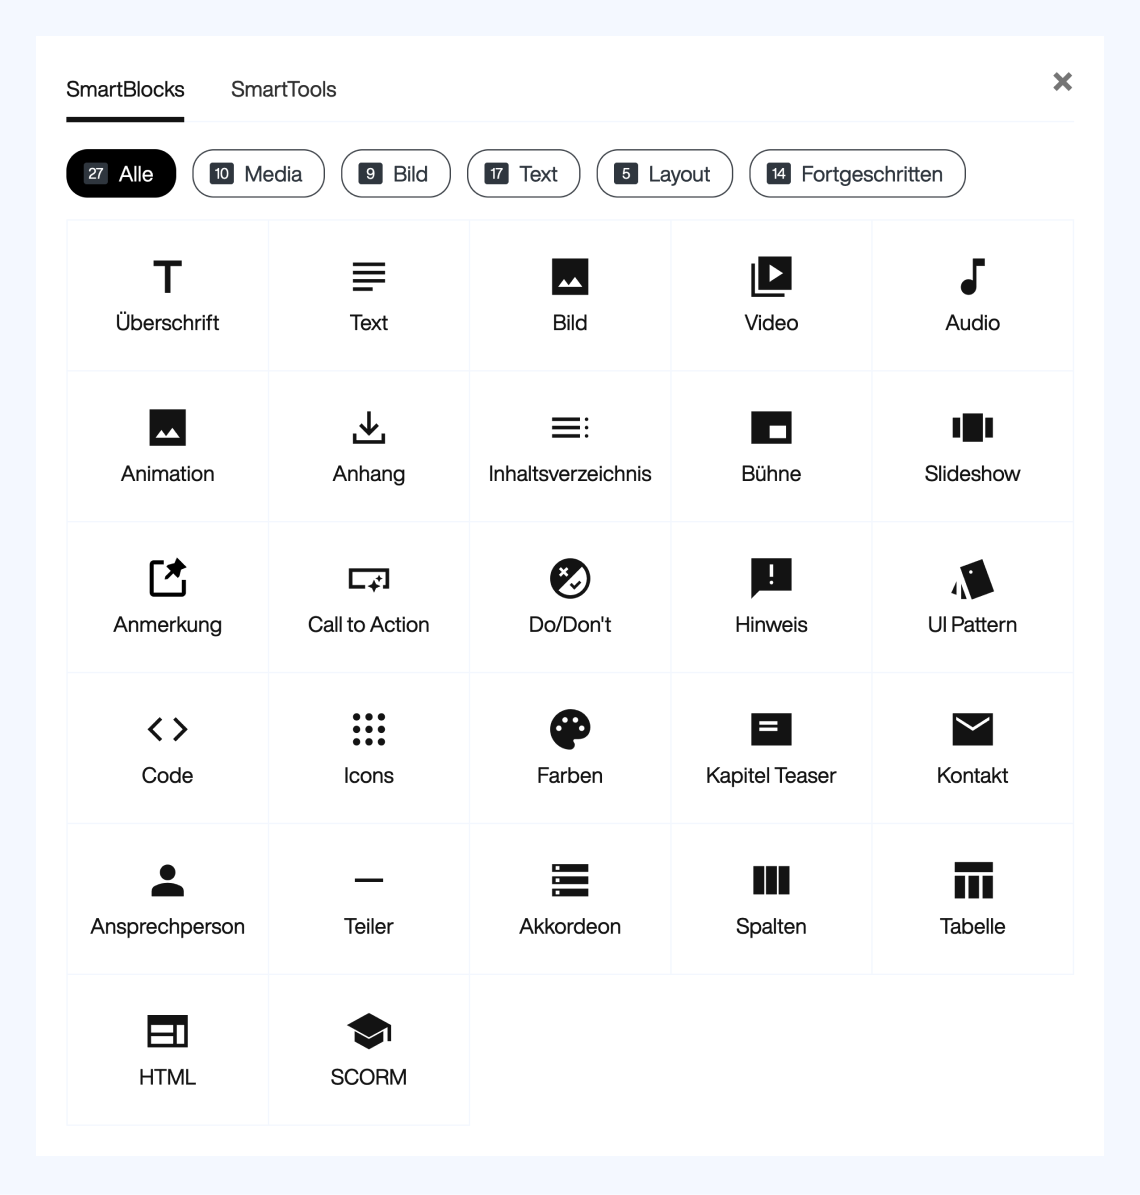Select the SCORM graduation cap block
The width and height of the screenshot is (1140, 1195).
pyautogui.click(x=368, y=1051)
